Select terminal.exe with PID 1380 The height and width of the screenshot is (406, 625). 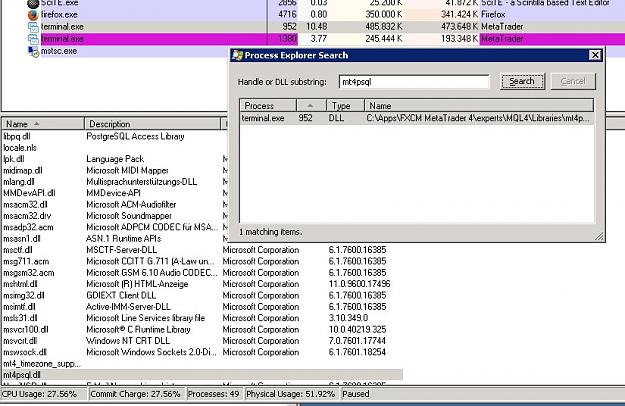tap(62, 39)
